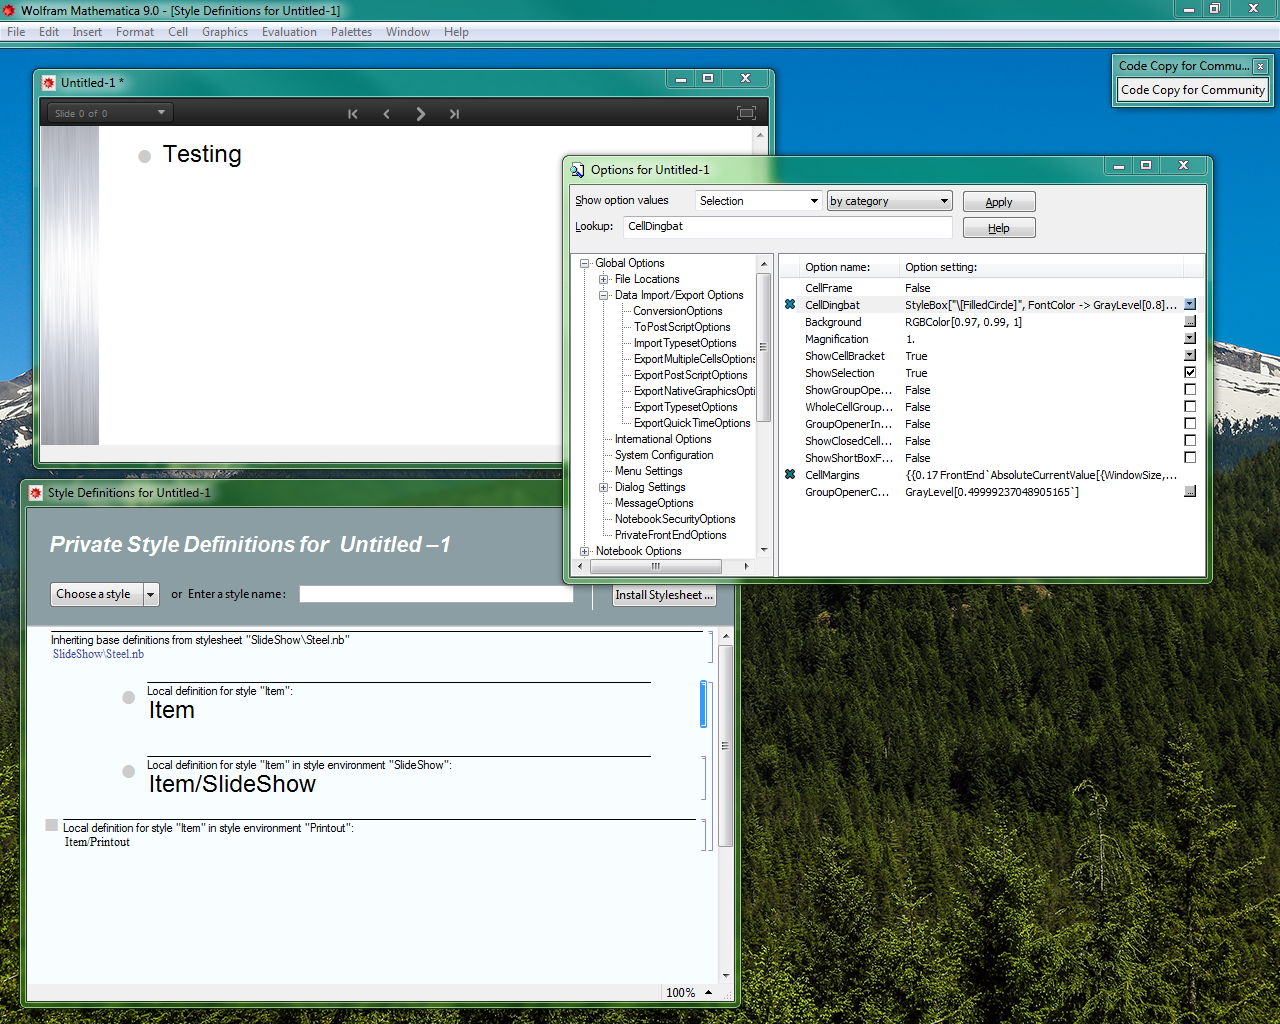1280x1024 pixels.
Task: Expand the File Locations tree node
Action: (x=604, y=280)
